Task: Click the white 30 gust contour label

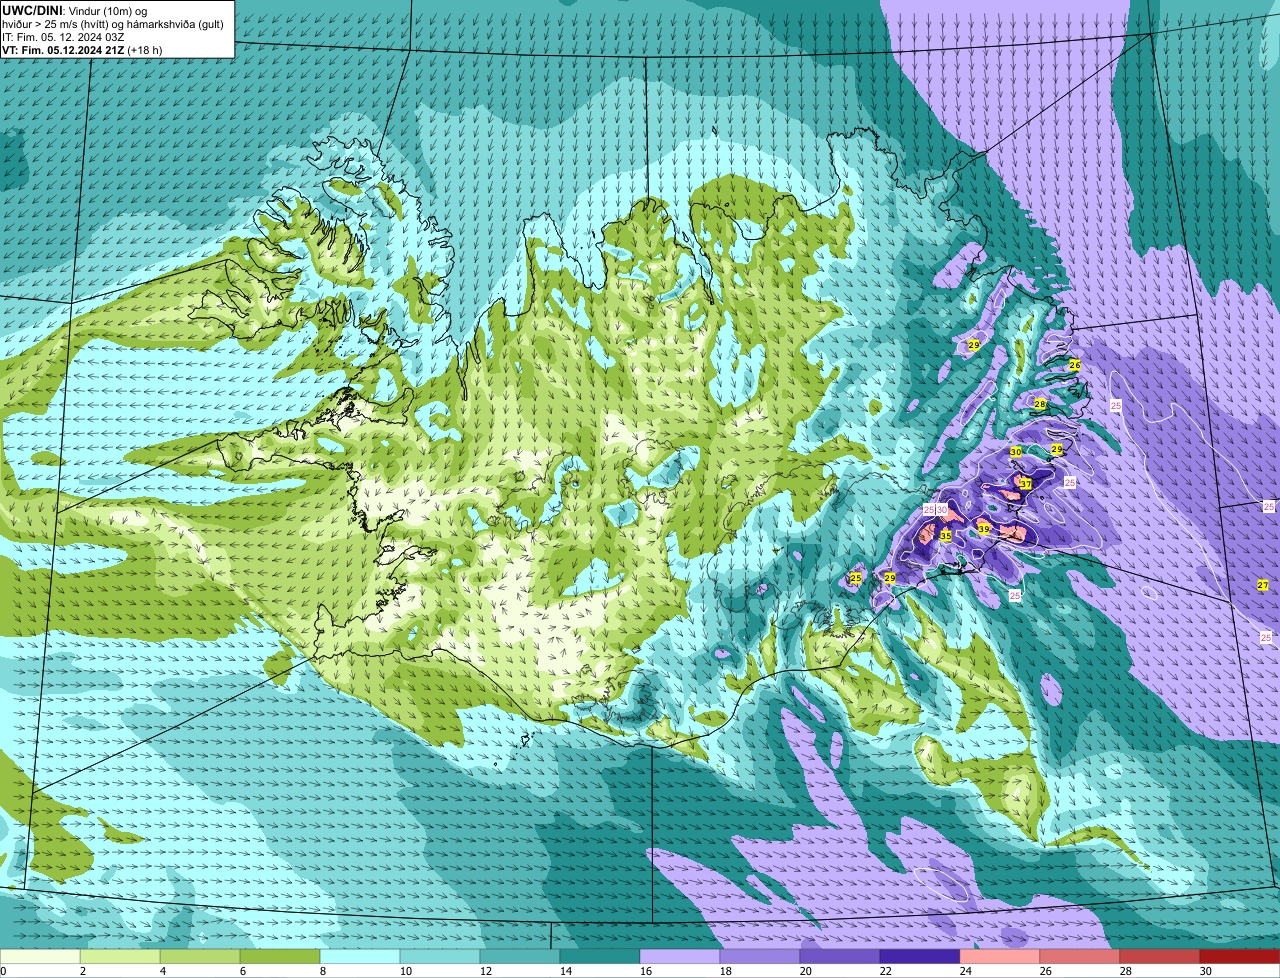Action: point(942,510)
